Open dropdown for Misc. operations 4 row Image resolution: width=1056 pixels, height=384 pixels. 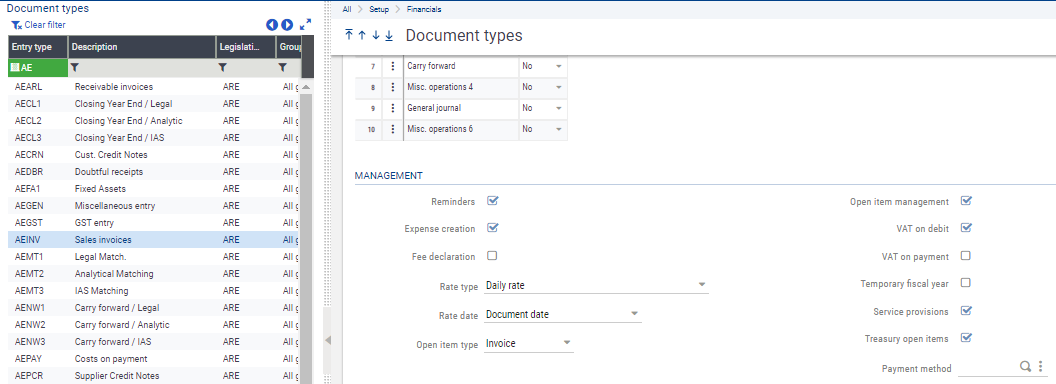[558, 88]
